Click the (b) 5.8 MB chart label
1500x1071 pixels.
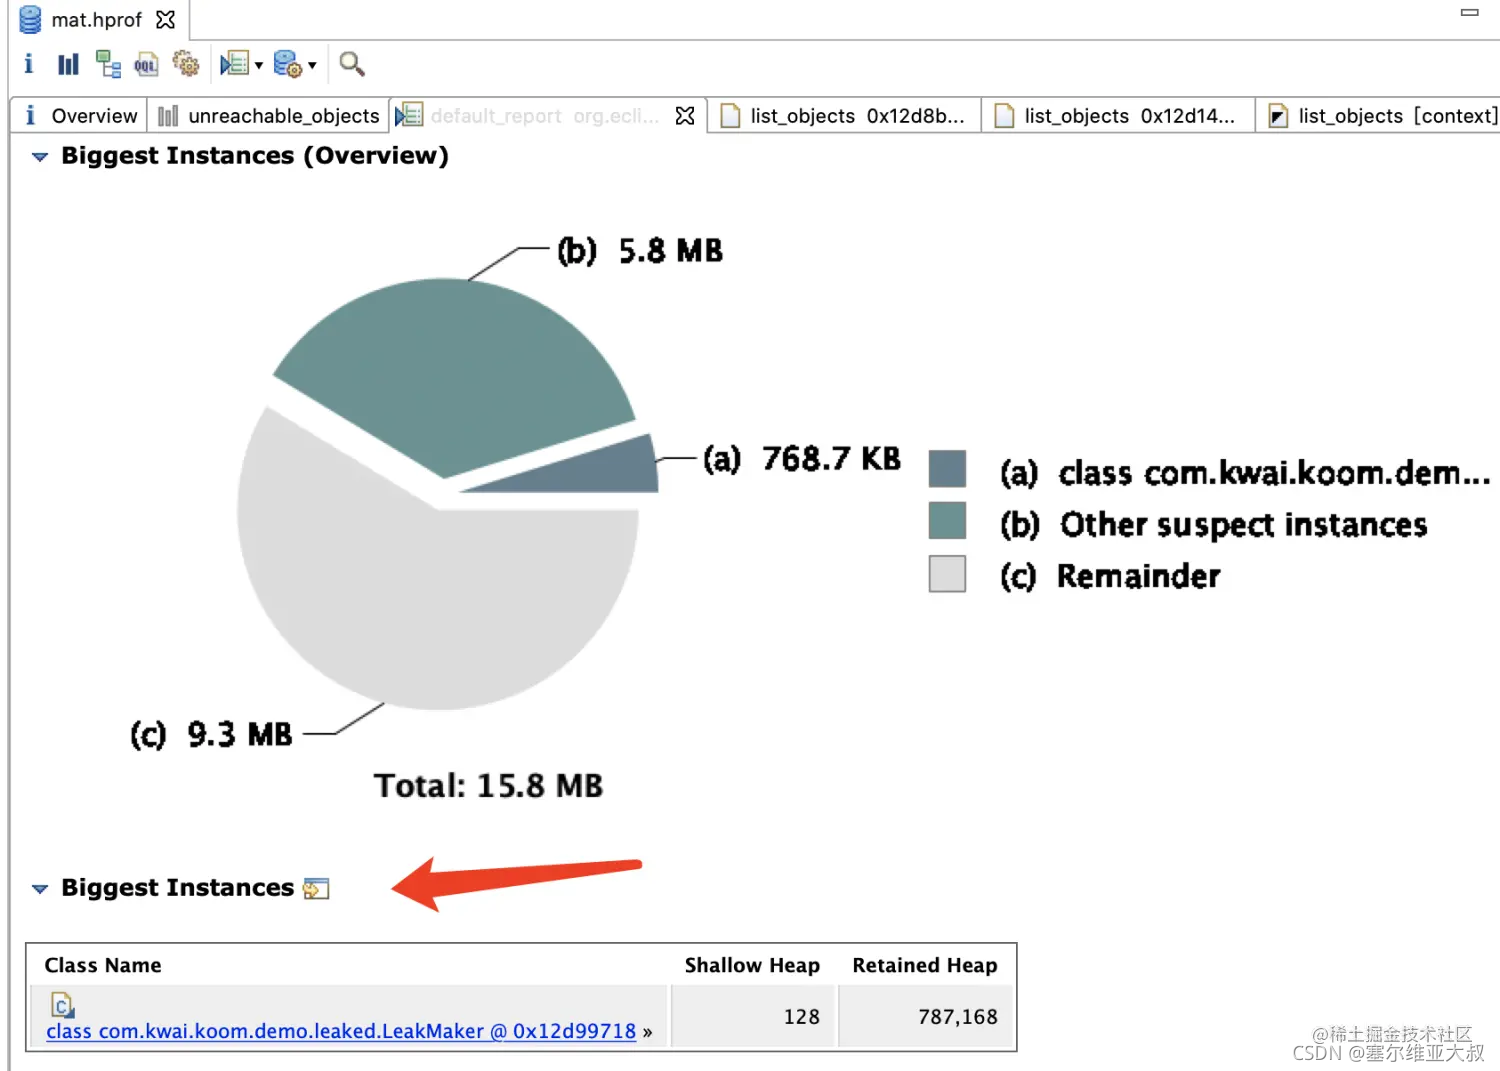coord(640,250)
